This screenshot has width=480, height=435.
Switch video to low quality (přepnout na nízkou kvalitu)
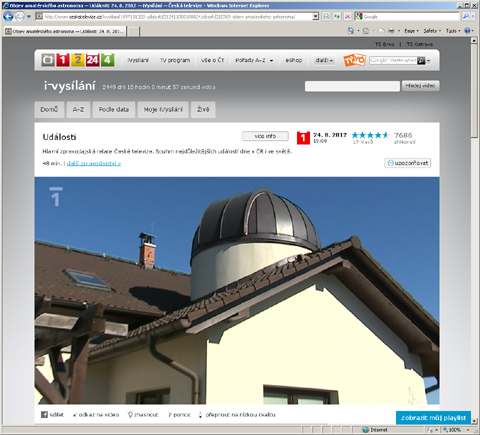pyautogui.click(x=237, y=415)
